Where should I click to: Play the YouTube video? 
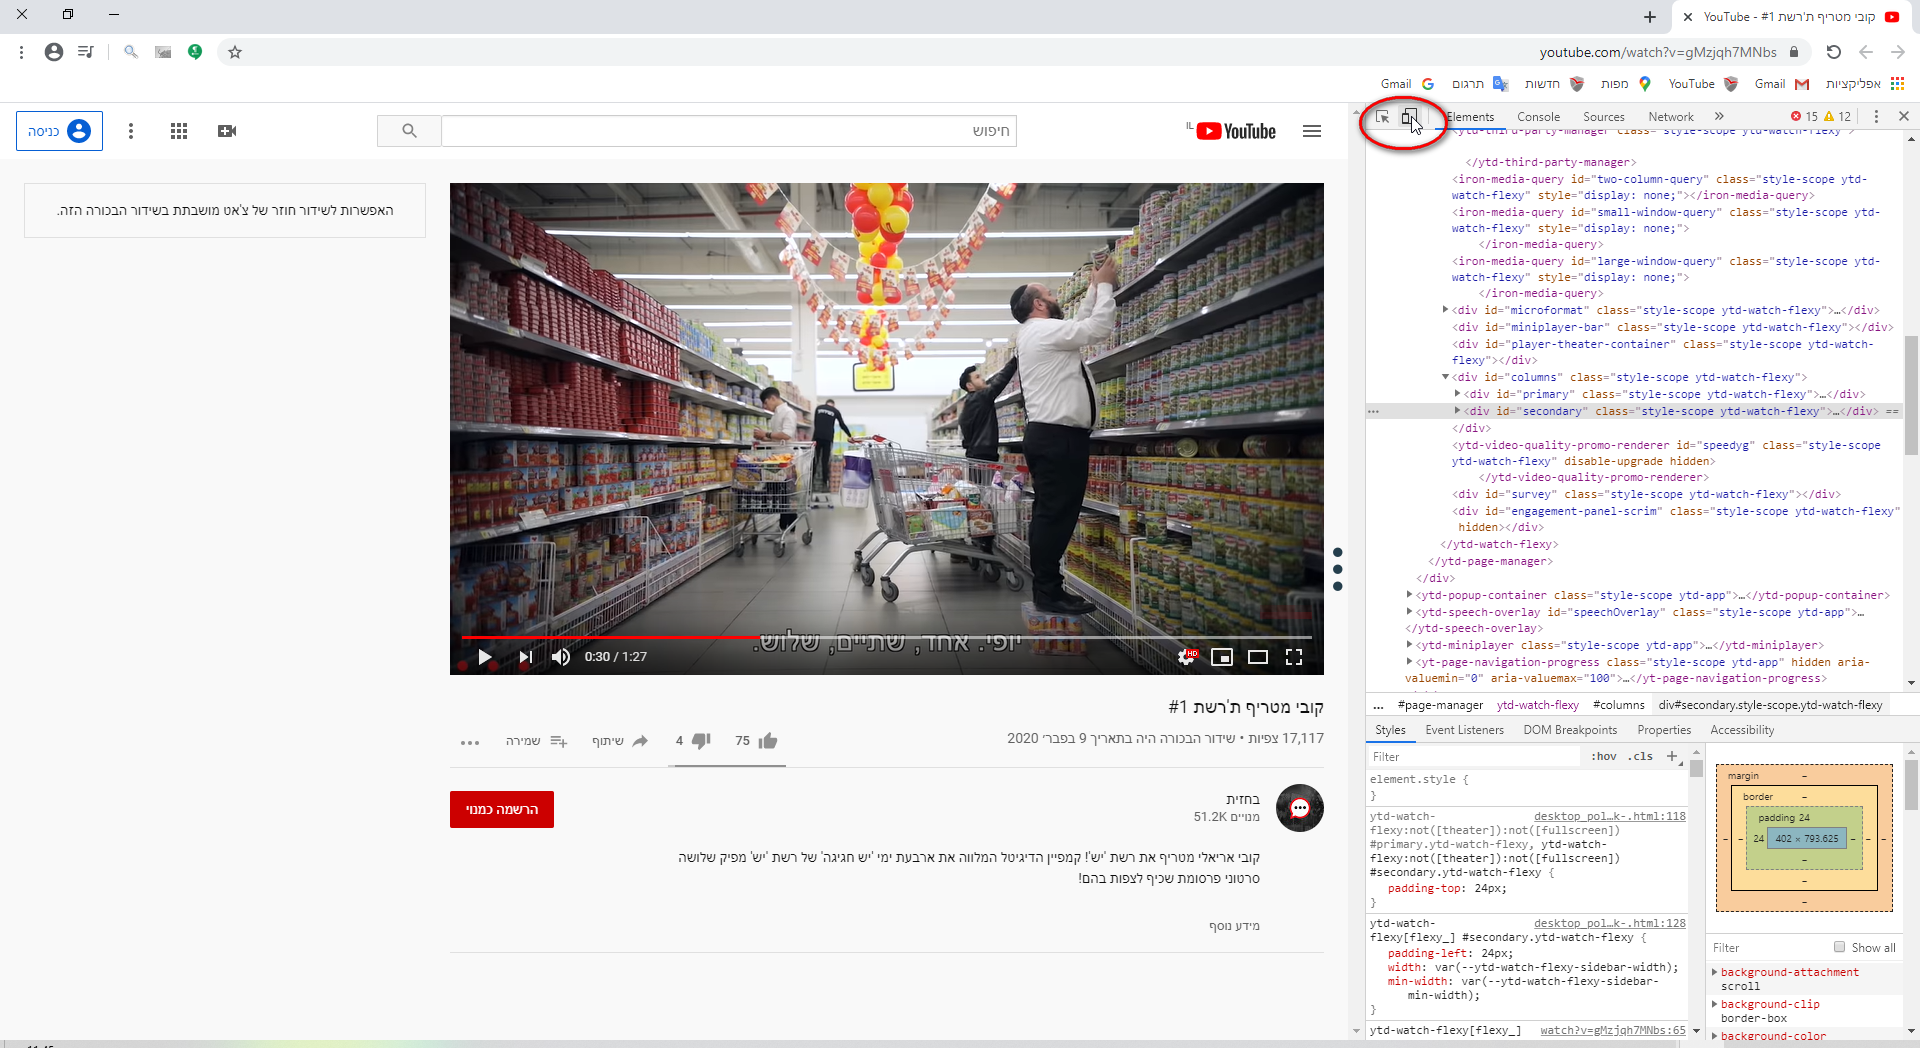[485, 657]
